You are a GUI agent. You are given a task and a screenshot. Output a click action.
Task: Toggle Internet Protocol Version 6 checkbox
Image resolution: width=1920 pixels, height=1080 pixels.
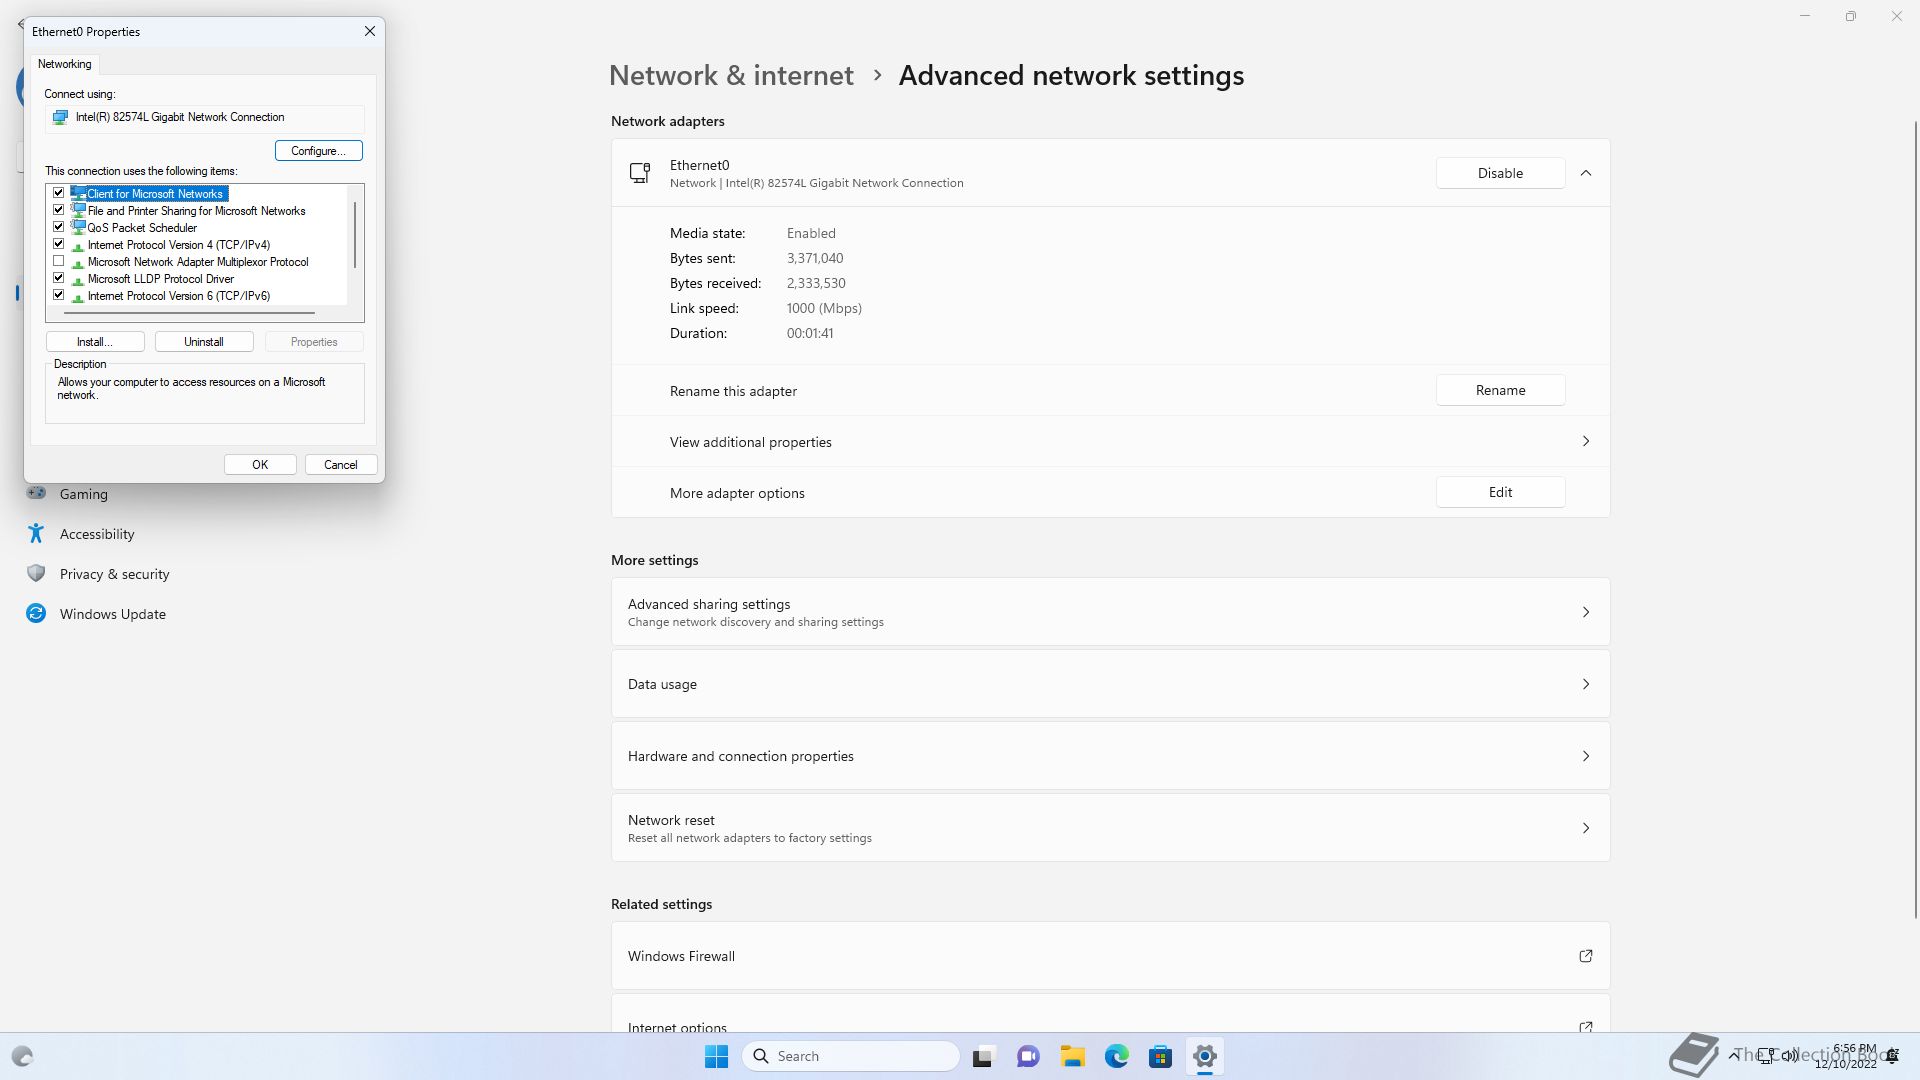coord(58,295)
